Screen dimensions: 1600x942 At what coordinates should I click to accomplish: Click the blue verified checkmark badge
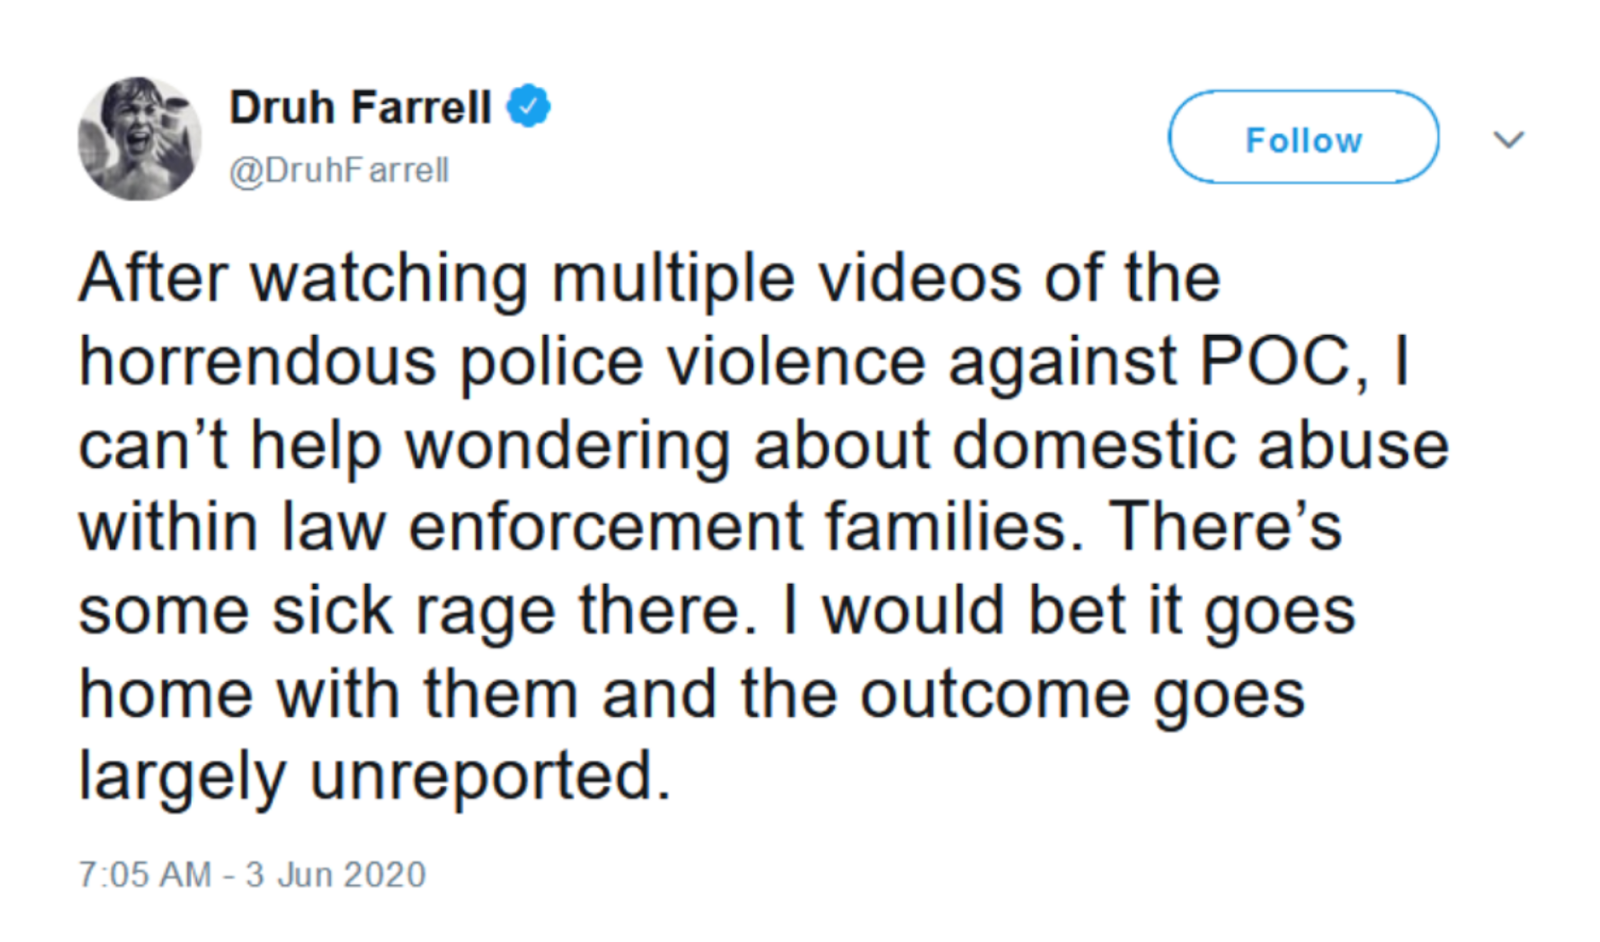click(x=528, y=106)
